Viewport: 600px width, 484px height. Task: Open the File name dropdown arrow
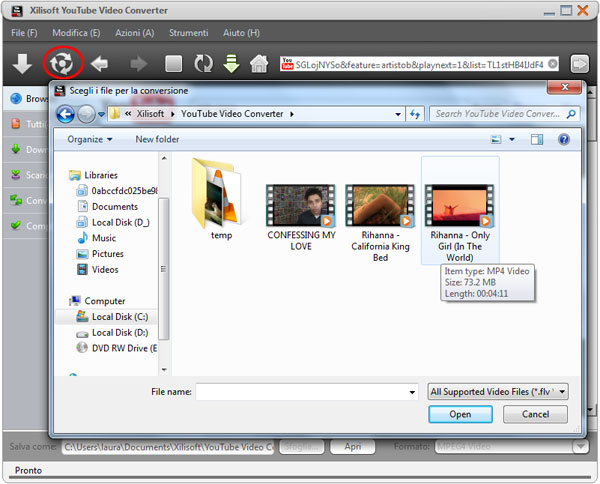click(x=412, y=392)
